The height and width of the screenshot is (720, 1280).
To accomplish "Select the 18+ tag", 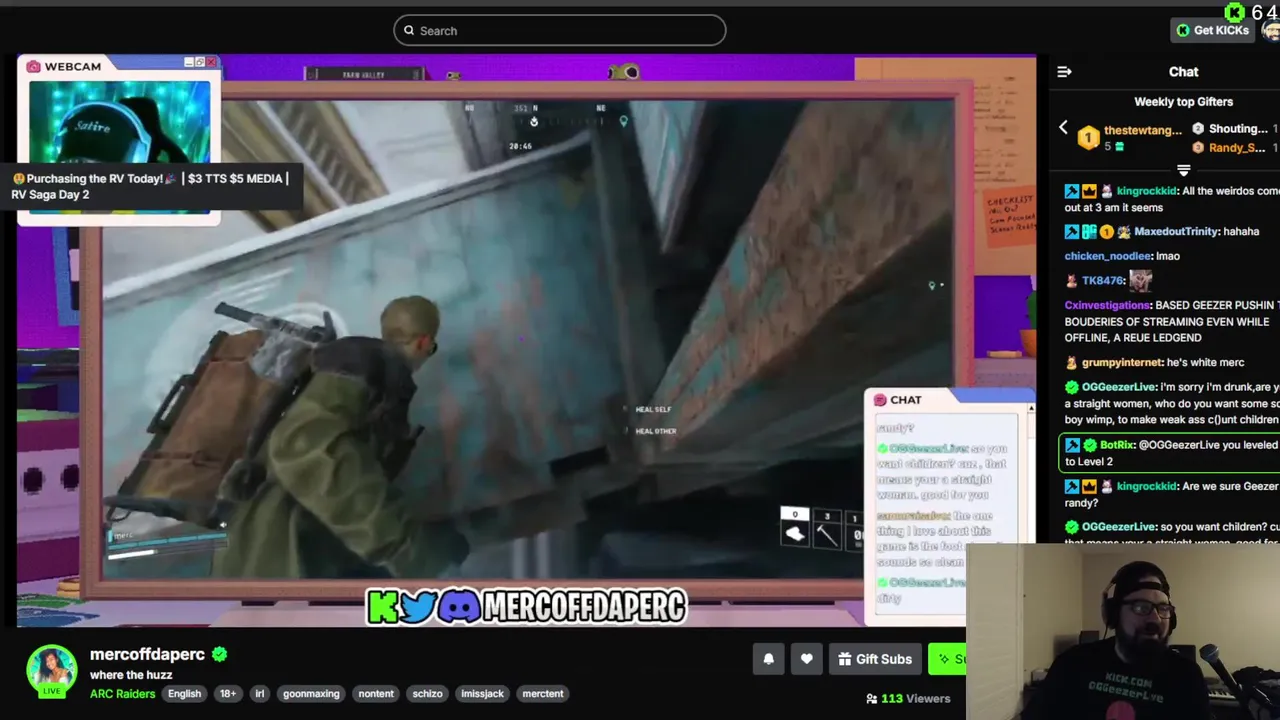I will tap(228, 694).
